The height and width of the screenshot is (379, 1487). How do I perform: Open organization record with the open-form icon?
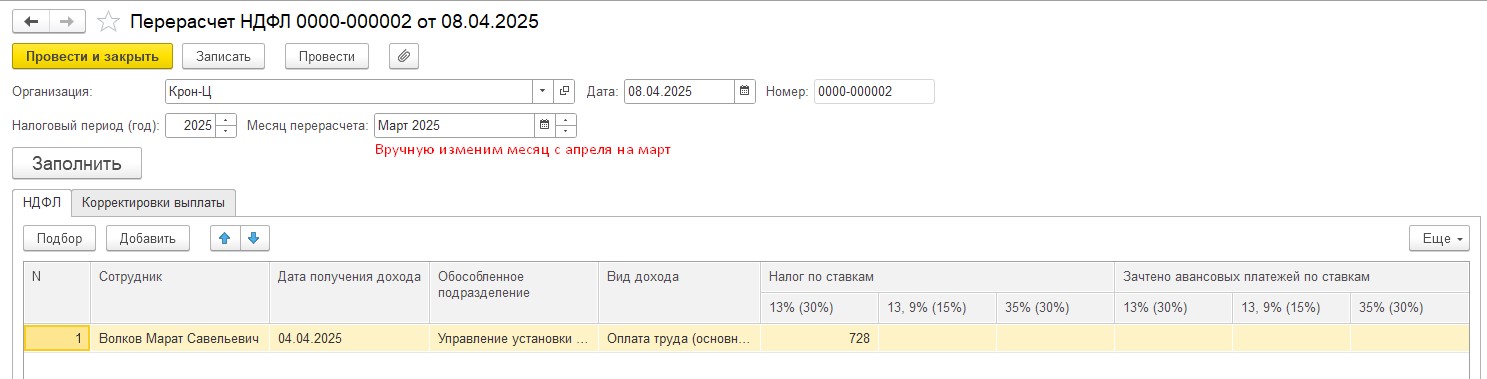pos(565,92)
